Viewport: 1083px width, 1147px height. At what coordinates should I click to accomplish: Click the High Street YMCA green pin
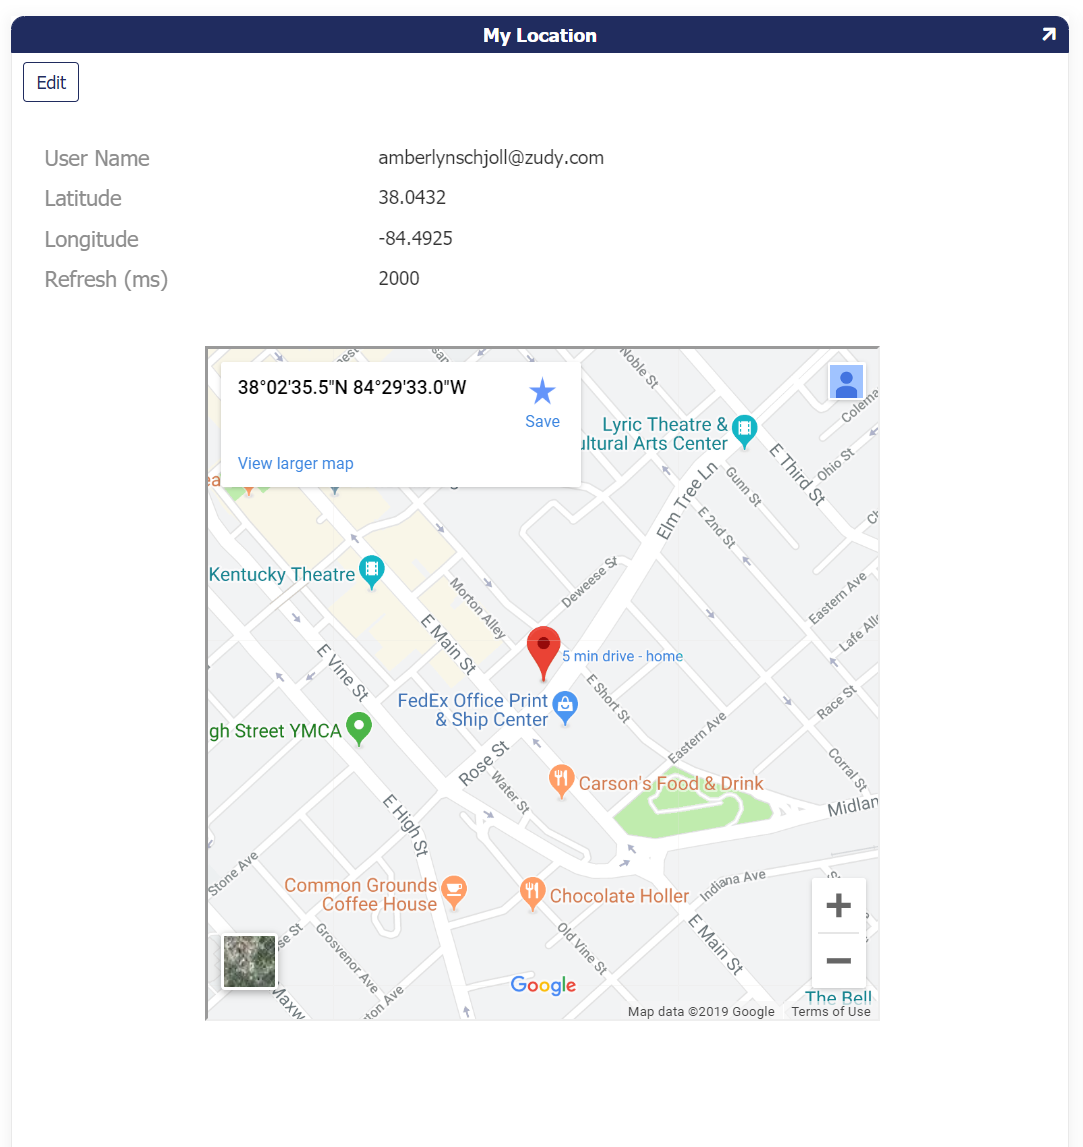point(359,728)
